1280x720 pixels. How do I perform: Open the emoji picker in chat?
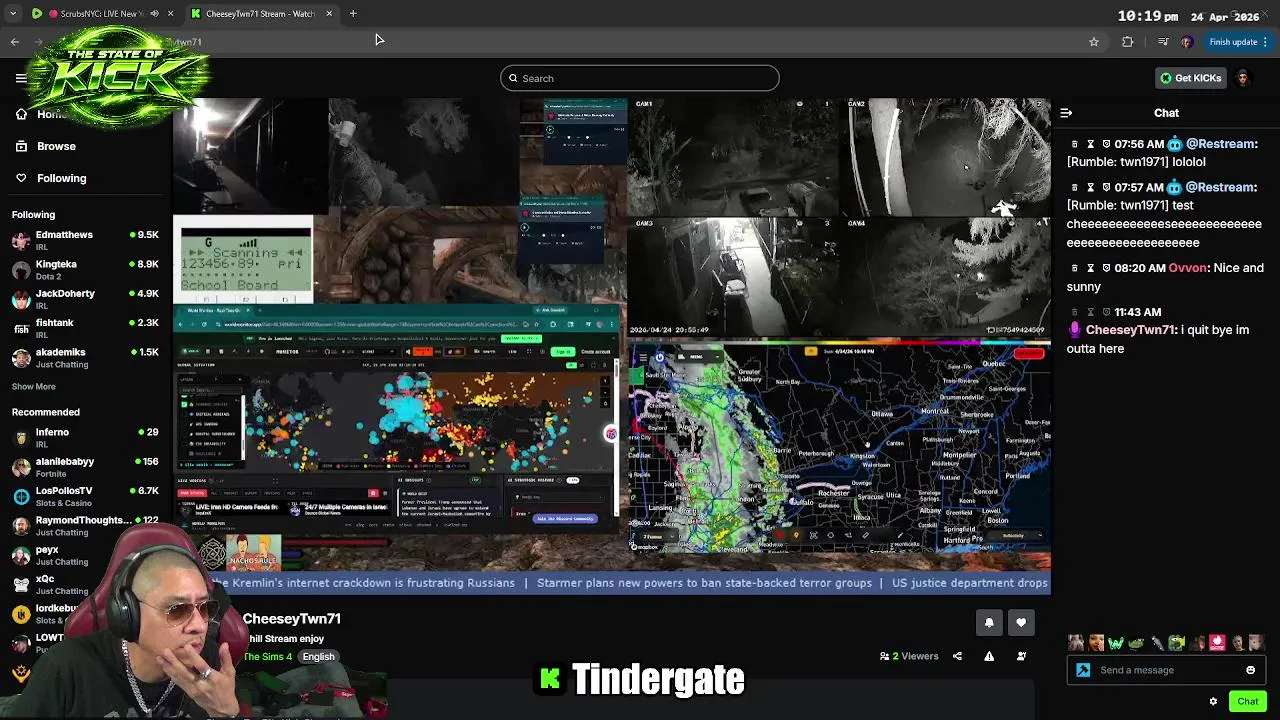pyautogui.click(x=1250, y=670)
